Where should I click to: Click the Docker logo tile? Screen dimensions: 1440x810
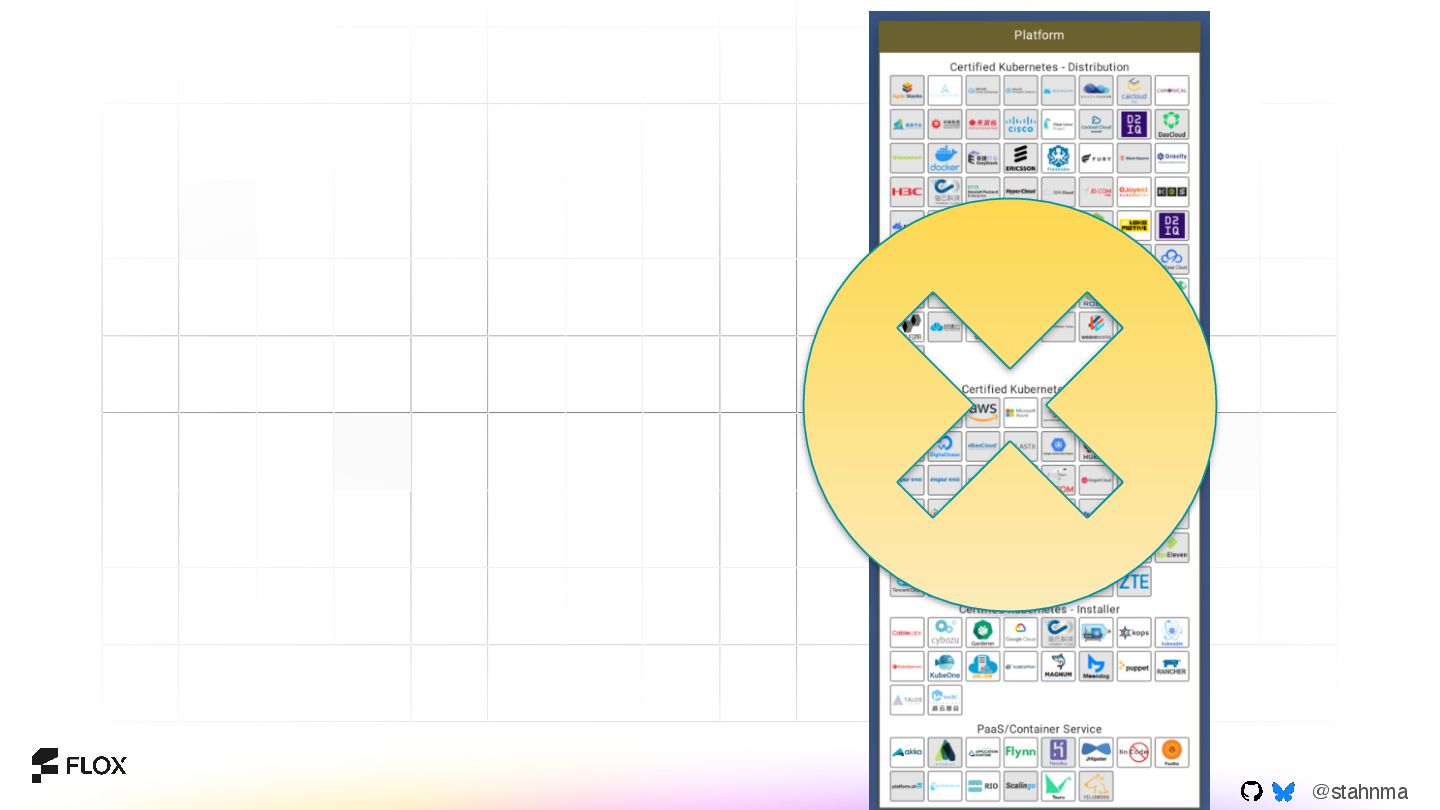coord(945,158)
